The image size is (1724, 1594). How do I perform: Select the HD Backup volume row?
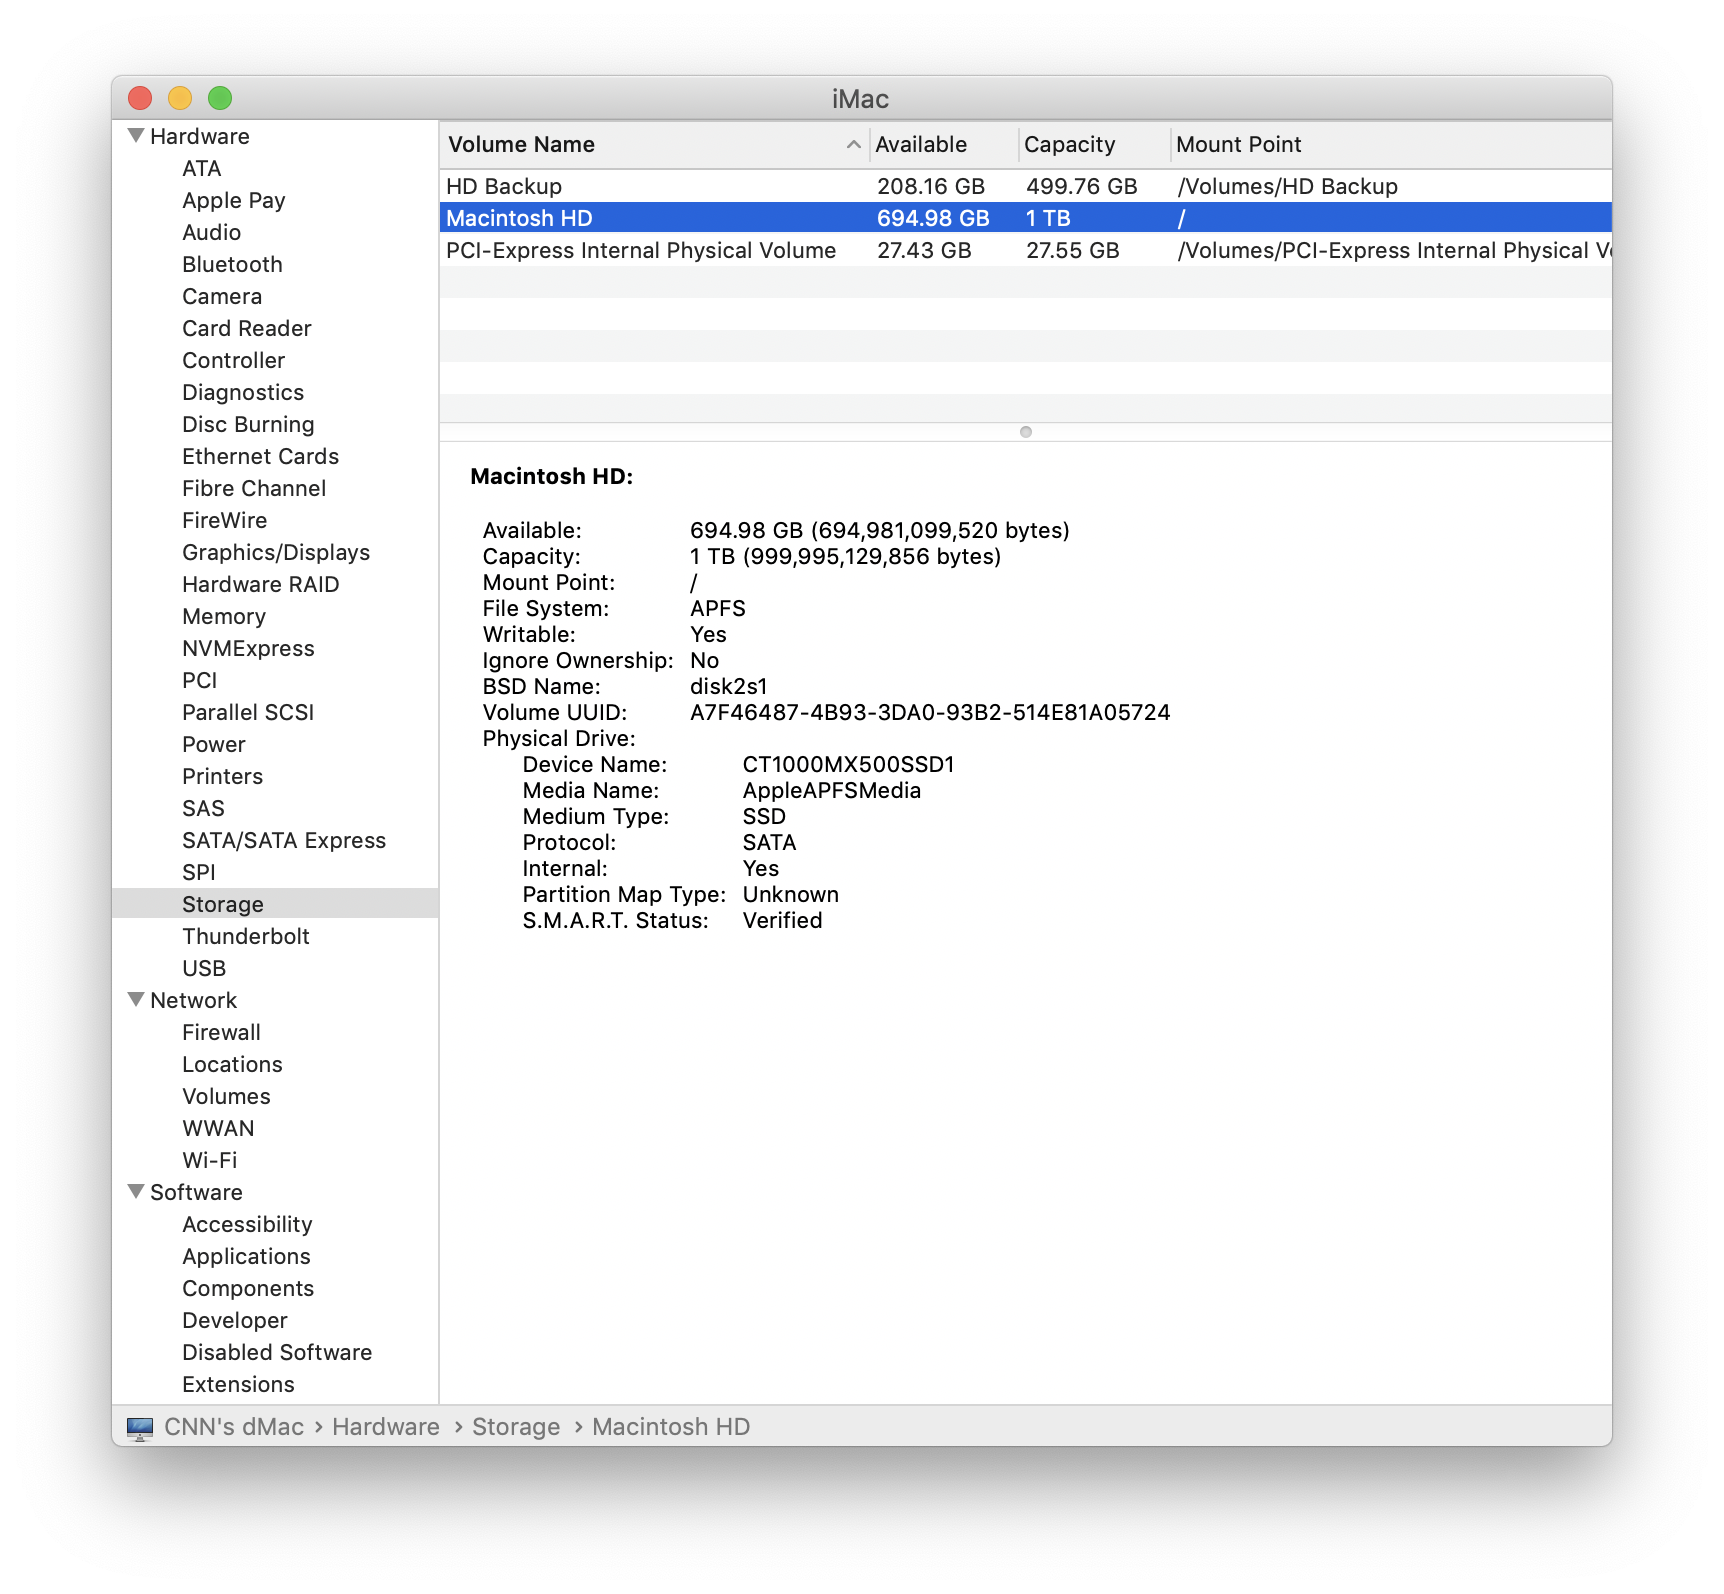coord(1026,186)
